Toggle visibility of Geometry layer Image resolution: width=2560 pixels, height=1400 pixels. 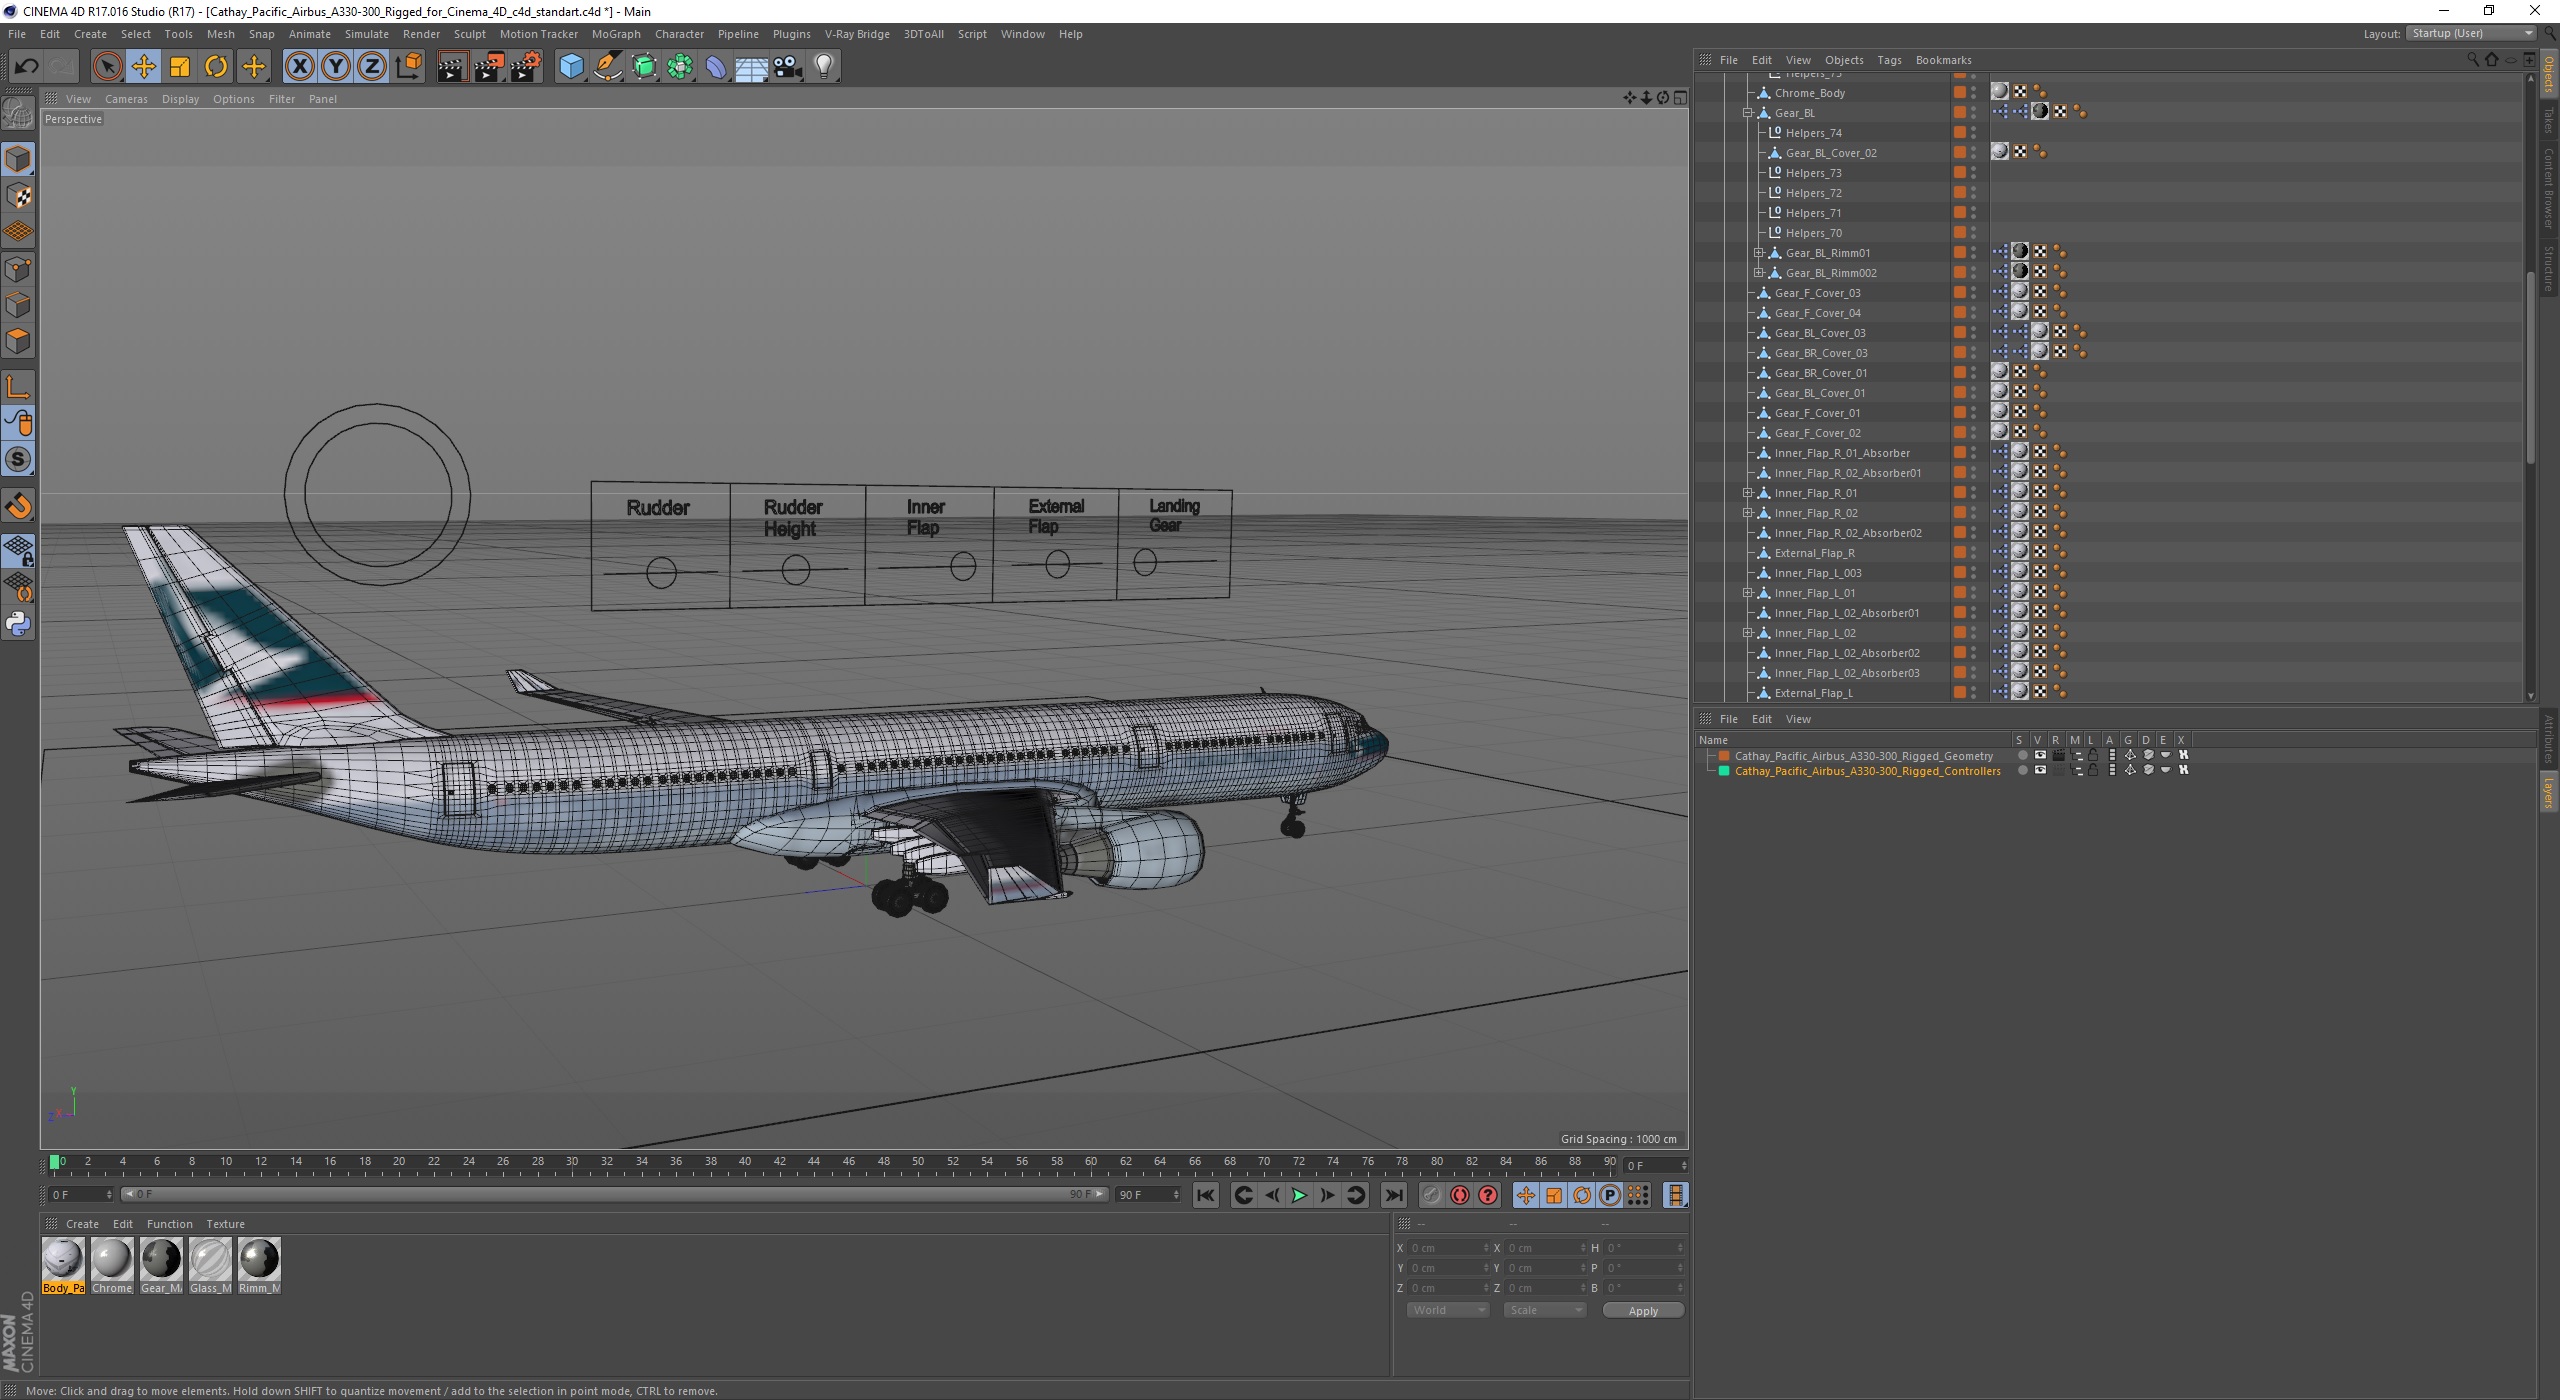point(2040,755)
